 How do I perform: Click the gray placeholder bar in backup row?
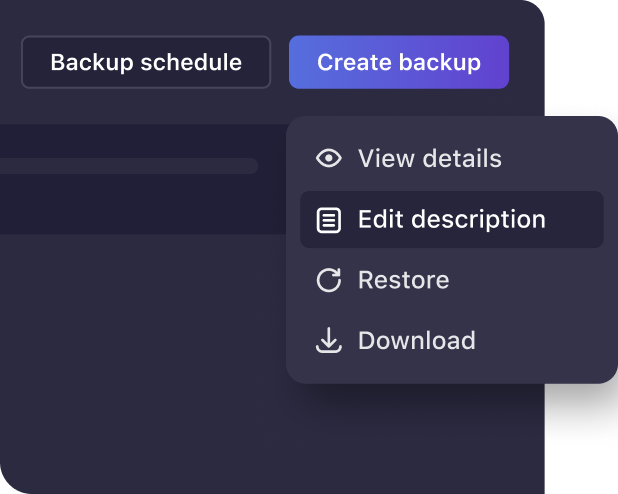point(128,166)
